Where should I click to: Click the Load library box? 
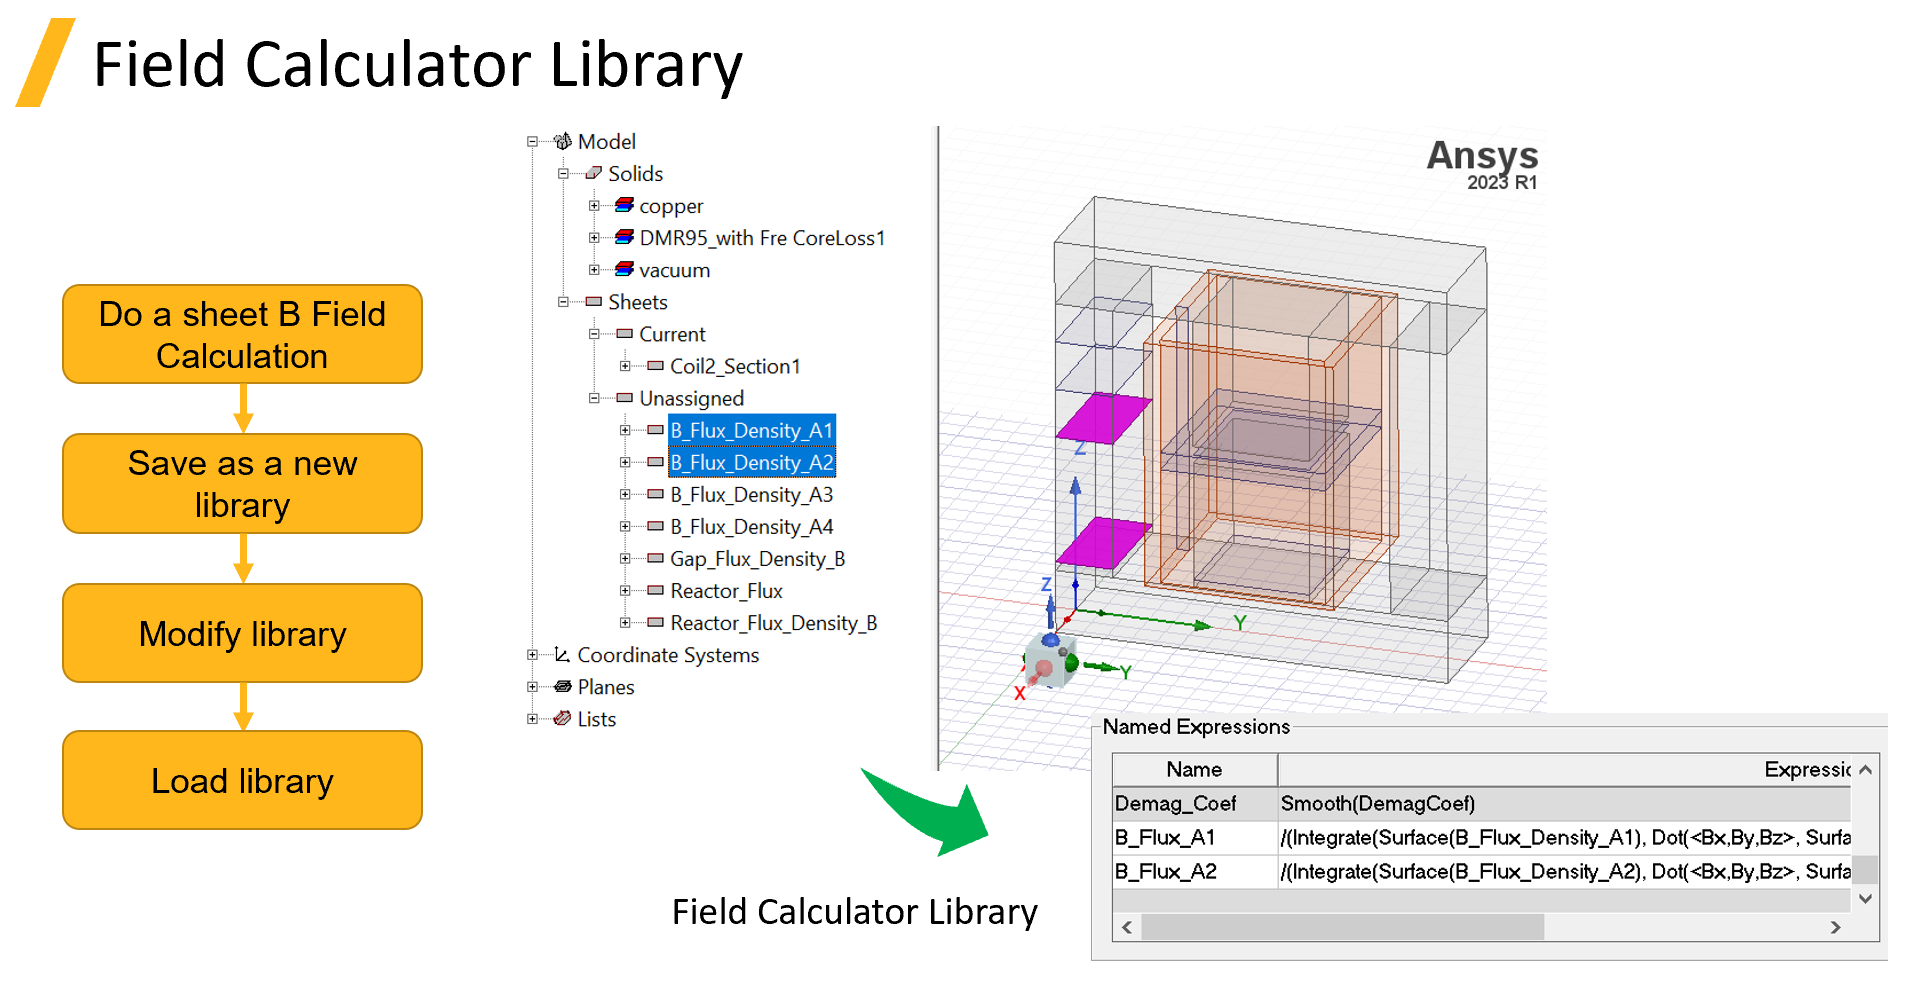coord(242,781)
